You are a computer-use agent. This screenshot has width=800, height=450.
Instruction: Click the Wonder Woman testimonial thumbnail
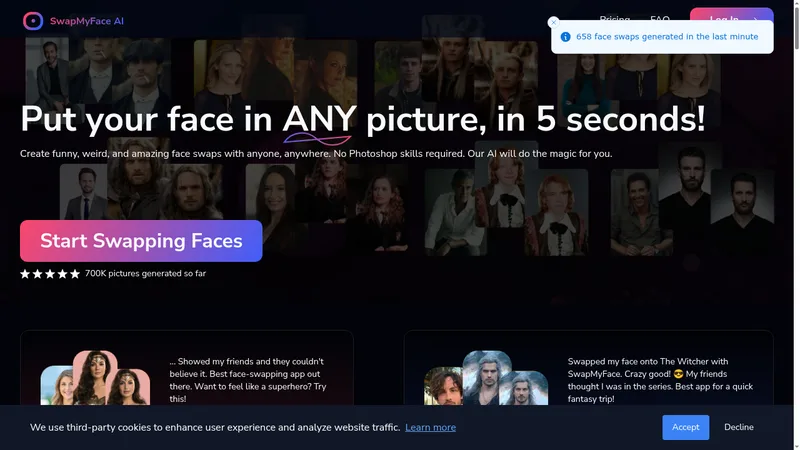coord(95,378)
